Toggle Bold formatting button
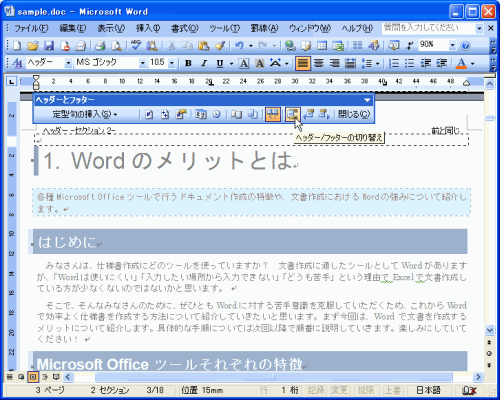 188,63
